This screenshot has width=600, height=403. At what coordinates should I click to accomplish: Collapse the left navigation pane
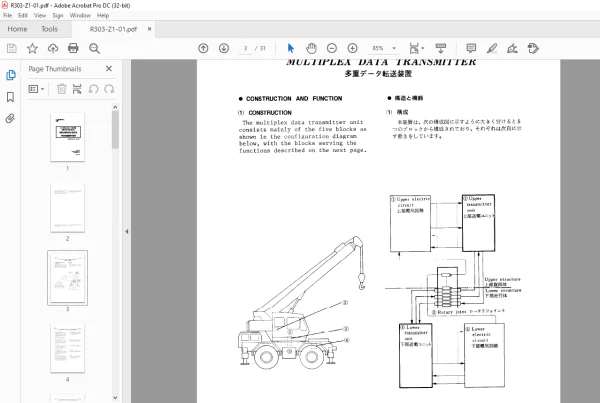click(x=127, y=231)
